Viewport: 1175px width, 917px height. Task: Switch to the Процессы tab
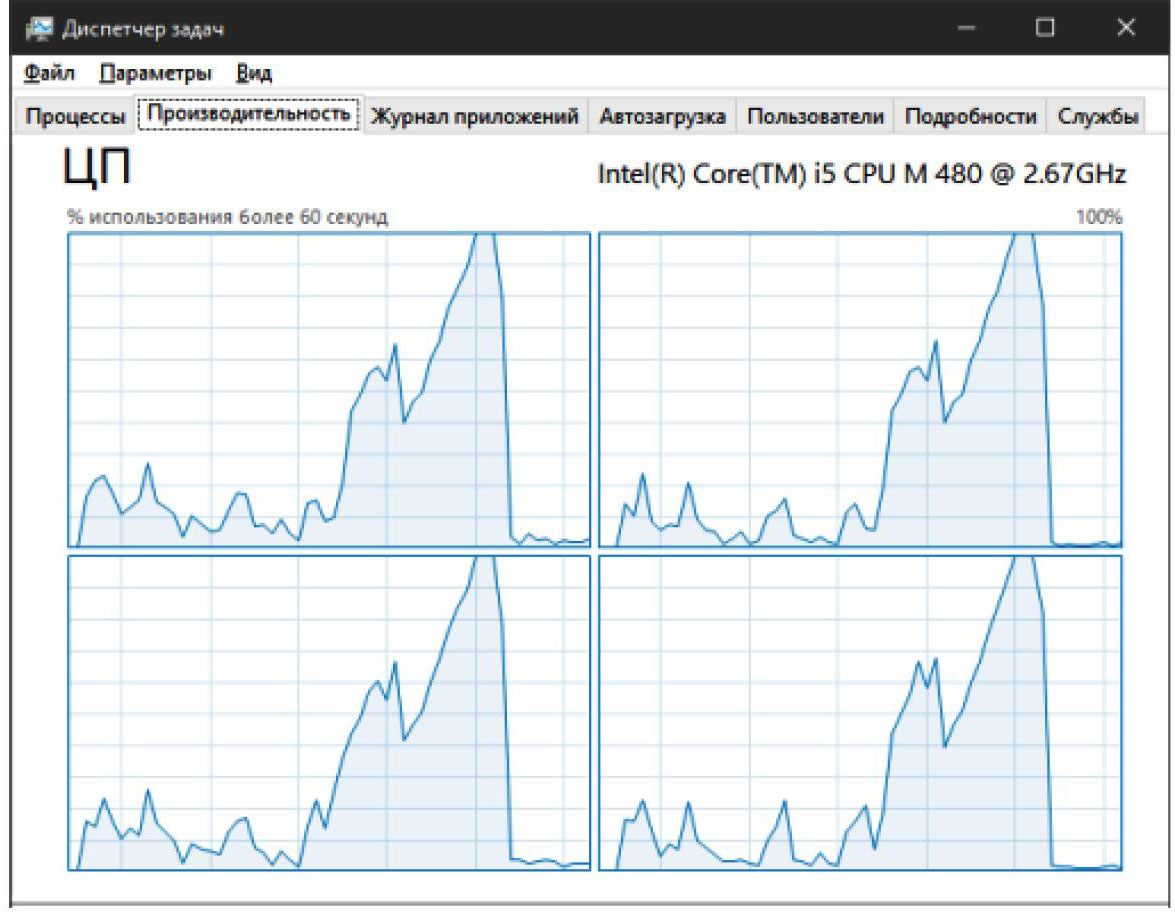[75, 116]
